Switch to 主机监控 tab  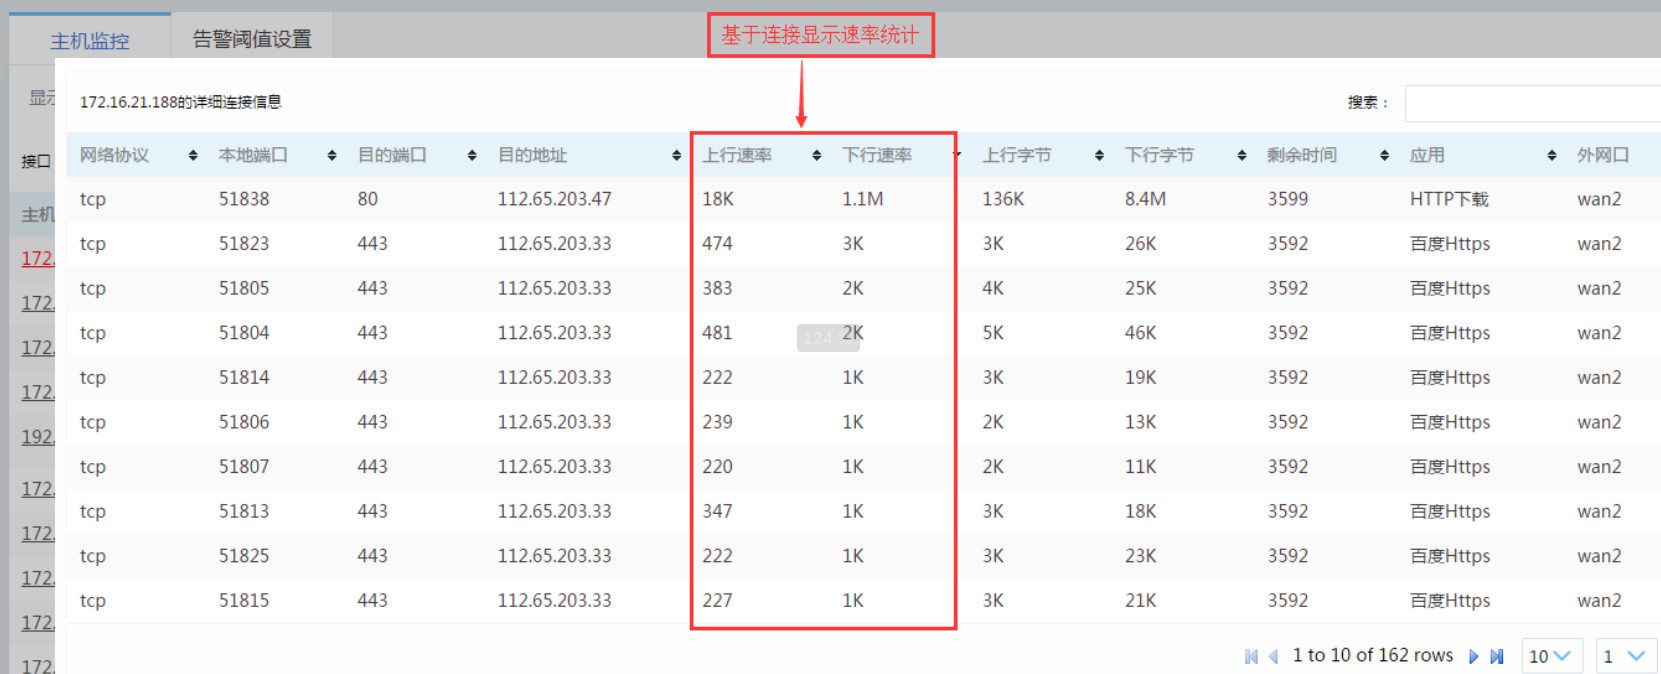(90, 40)
